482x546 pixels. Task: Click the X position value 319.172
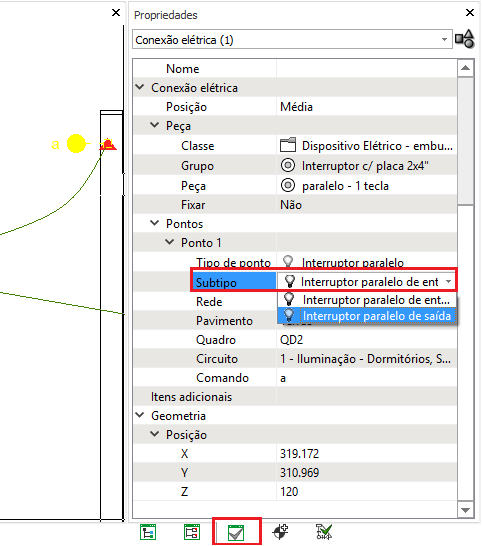(300, 454)
